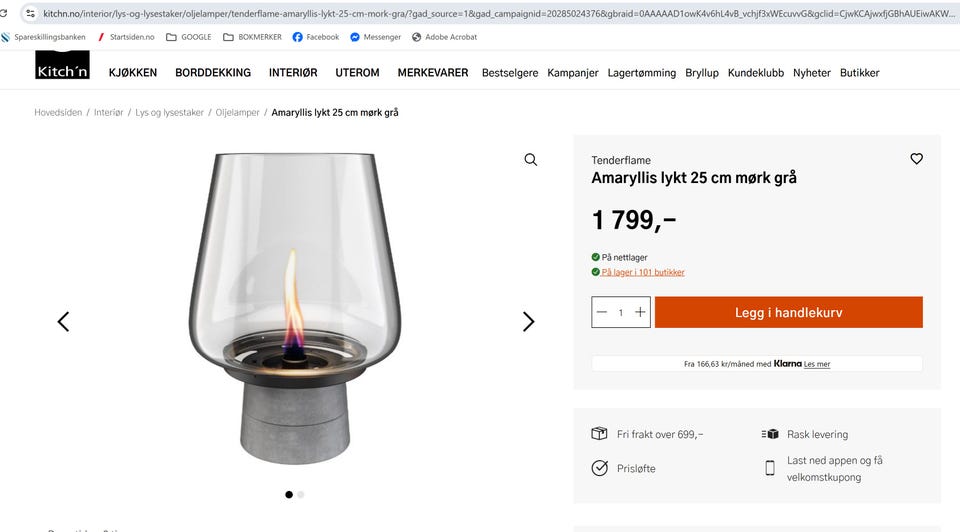
Task: Zoom product image with magnifier icon
Action: (x=531, y=160)
